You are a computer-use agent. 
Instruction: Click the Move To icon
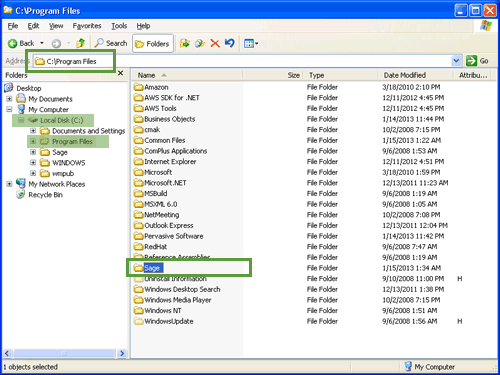(185, 43)
